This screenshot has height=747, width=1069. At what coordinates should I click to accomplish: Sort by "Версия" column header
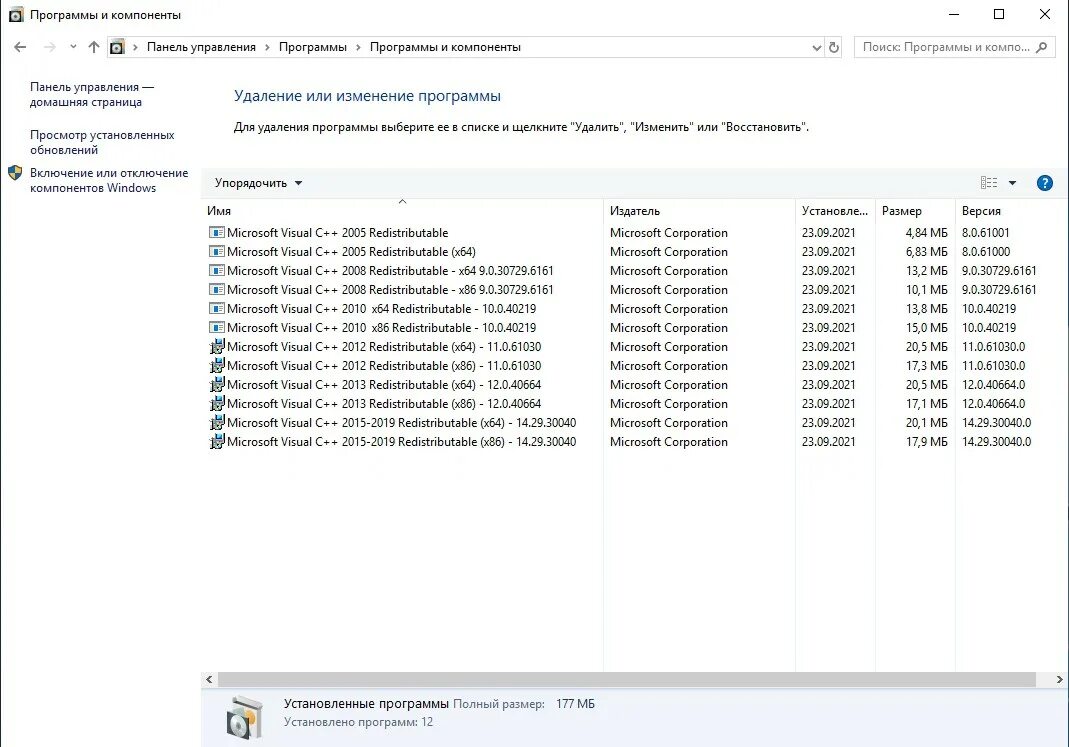(x=1011, y=211)
